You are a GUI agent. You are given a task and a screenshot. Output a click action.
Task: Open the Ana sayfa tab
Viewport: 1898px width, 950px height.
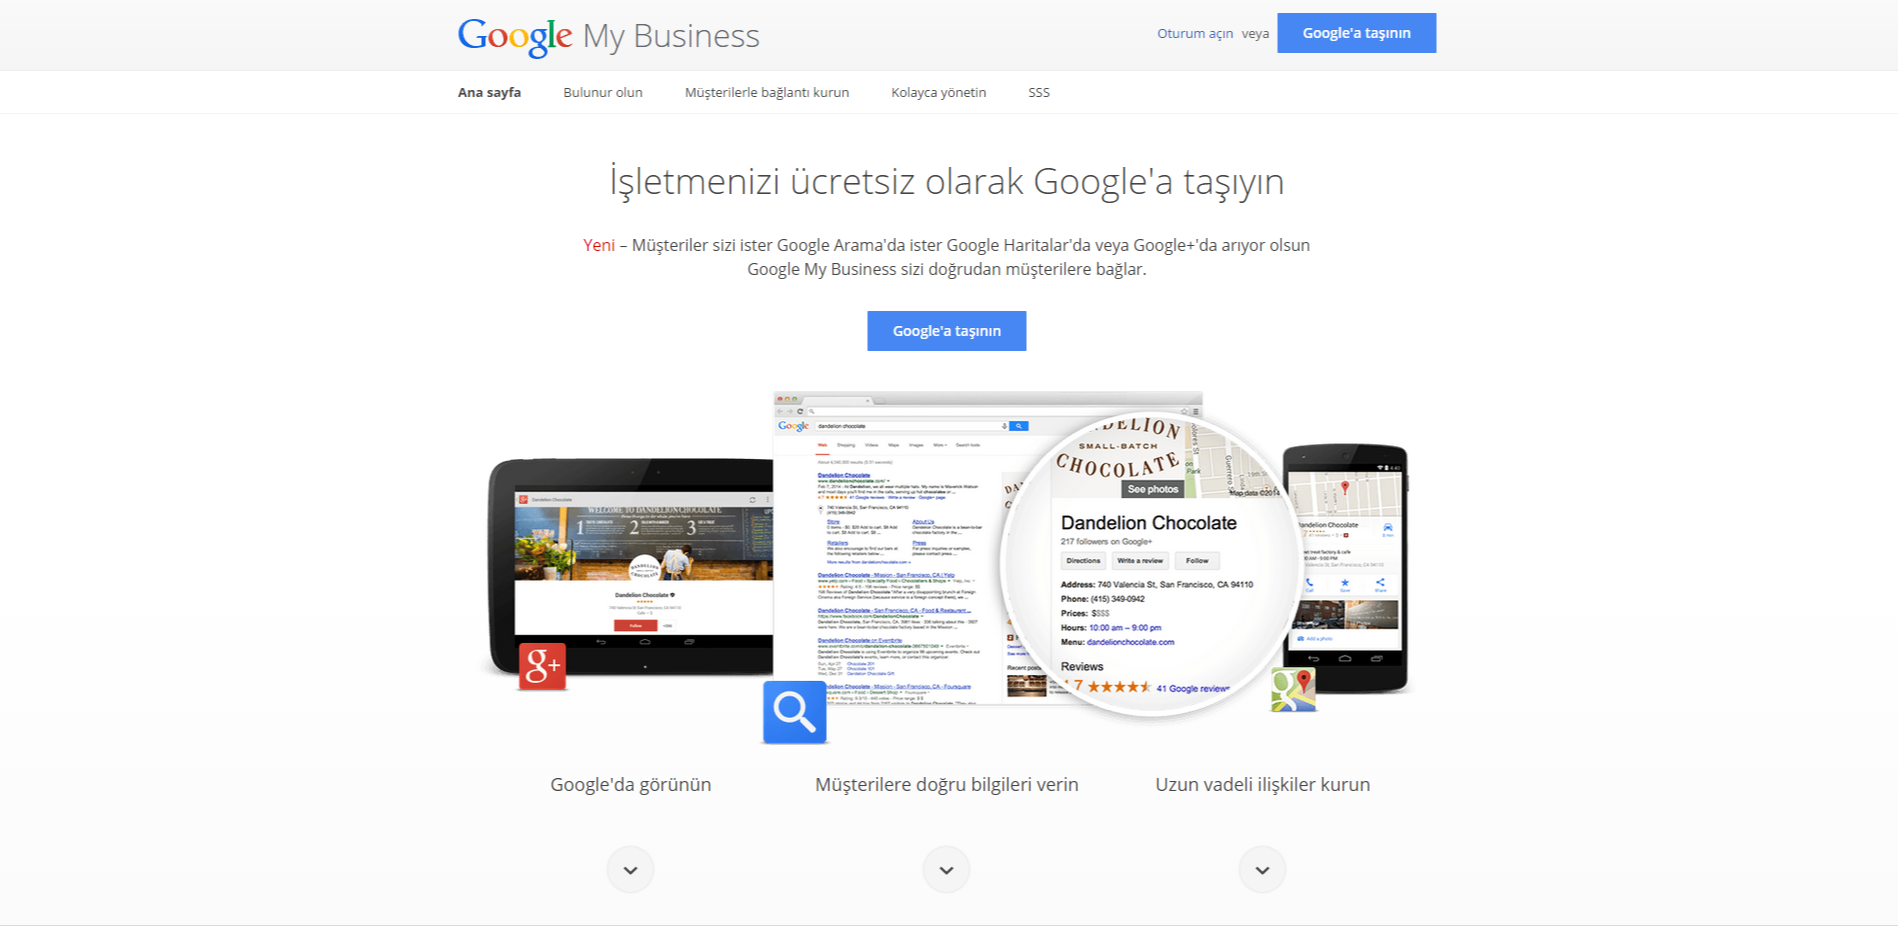[x=489, y=92]
